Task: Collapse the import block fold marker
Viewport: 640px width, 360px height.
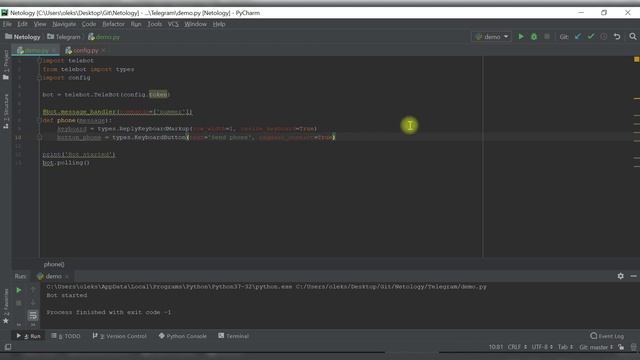Action: coord(40,60)
